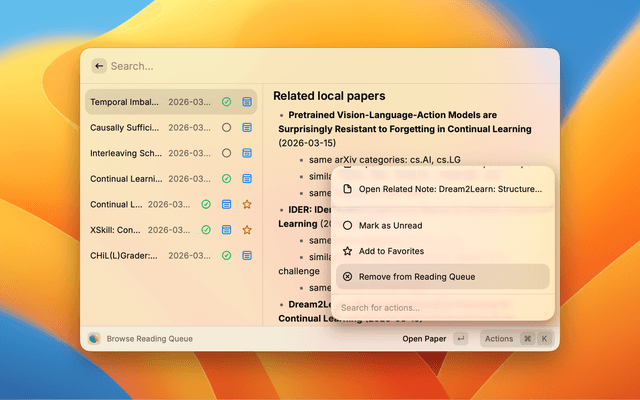Focus the Search for actions field

point(440,308)
